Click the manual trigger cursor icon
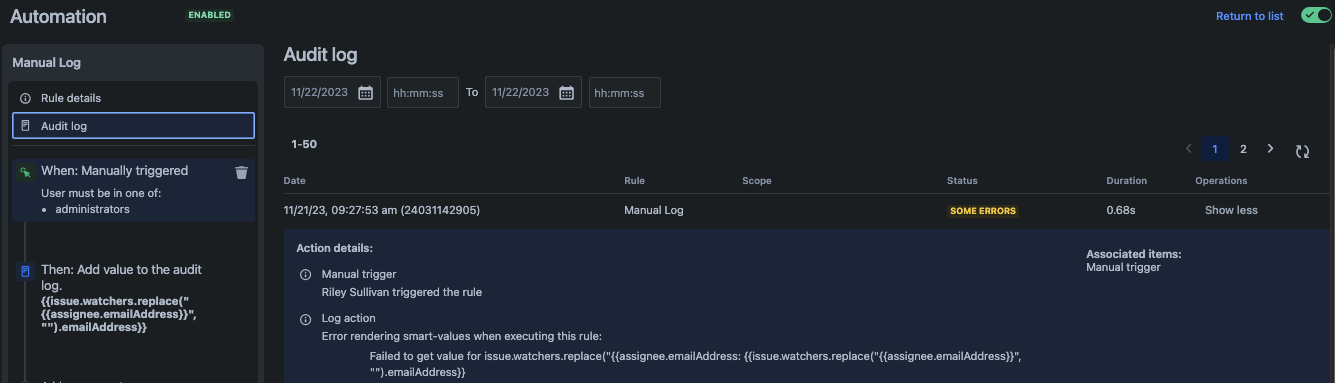 pos(26,173)
